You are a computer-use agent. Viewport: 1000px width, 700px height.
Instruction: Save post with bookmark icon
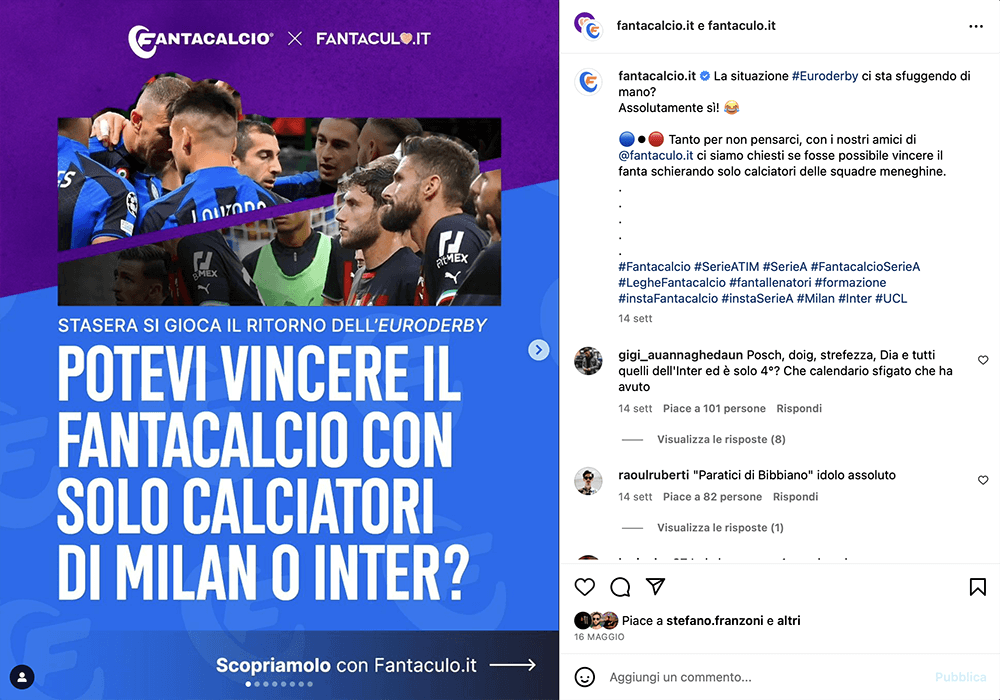[977, 587]
